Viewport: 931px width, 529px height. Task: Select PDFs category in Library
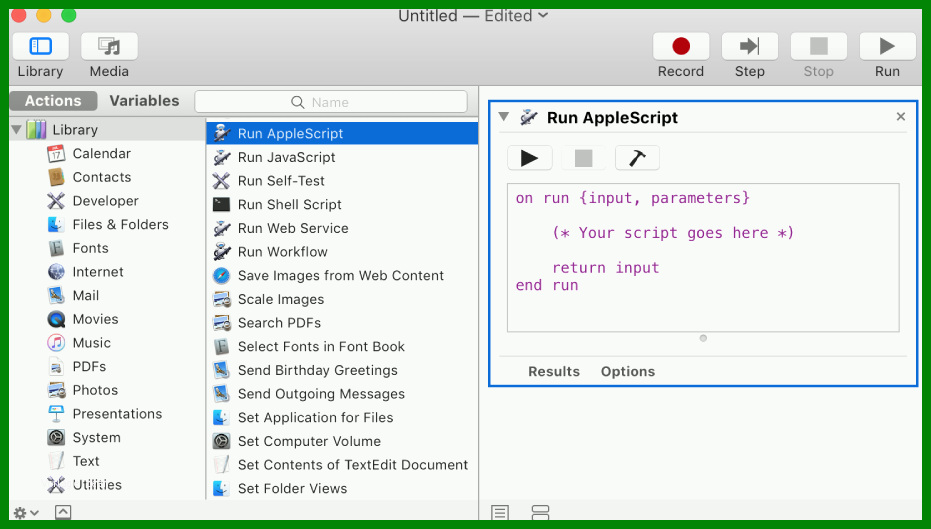(x=89, y=367)
